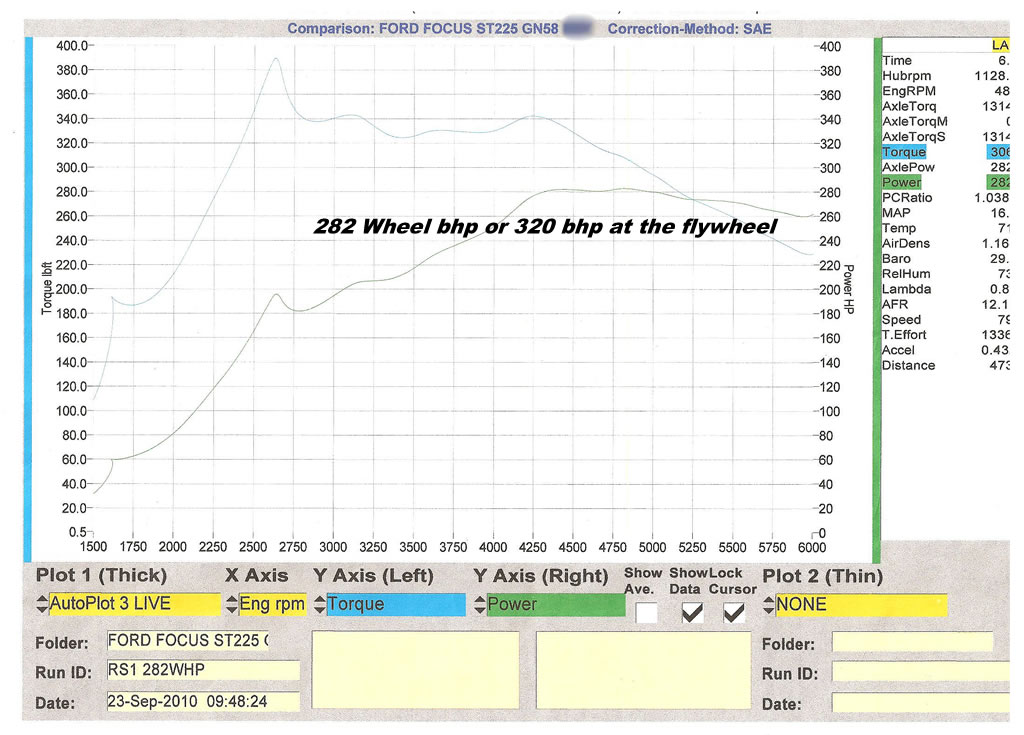The image size is (1024, 735).
Task: Open the Y Axis Left Torque selector
Action: point(390,604)
